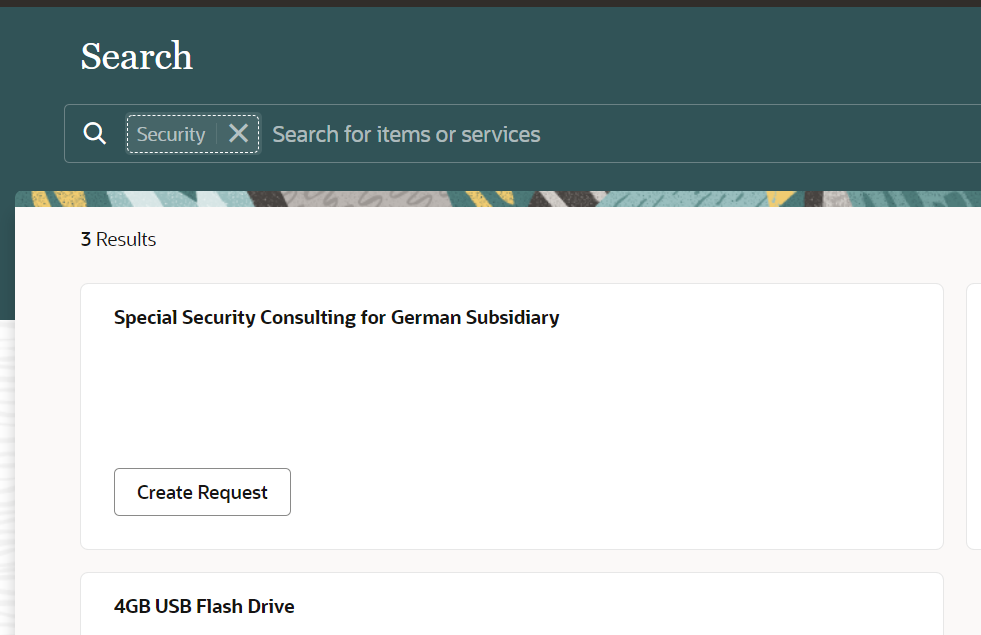The image size is (981, 635).
Task: Click the empty space right of Create Request
Action: click(x=600, y=492)
